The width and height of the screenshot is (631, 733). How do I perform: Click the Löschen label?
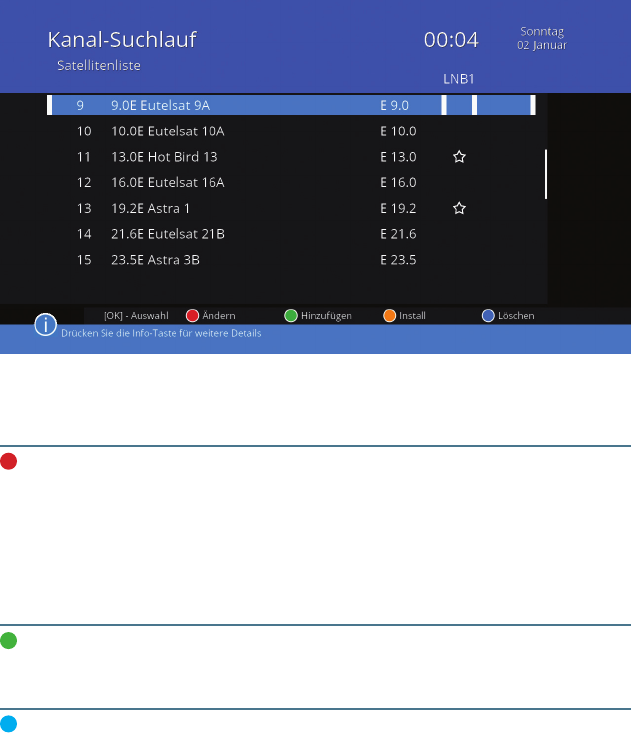(x=516, y=316)
